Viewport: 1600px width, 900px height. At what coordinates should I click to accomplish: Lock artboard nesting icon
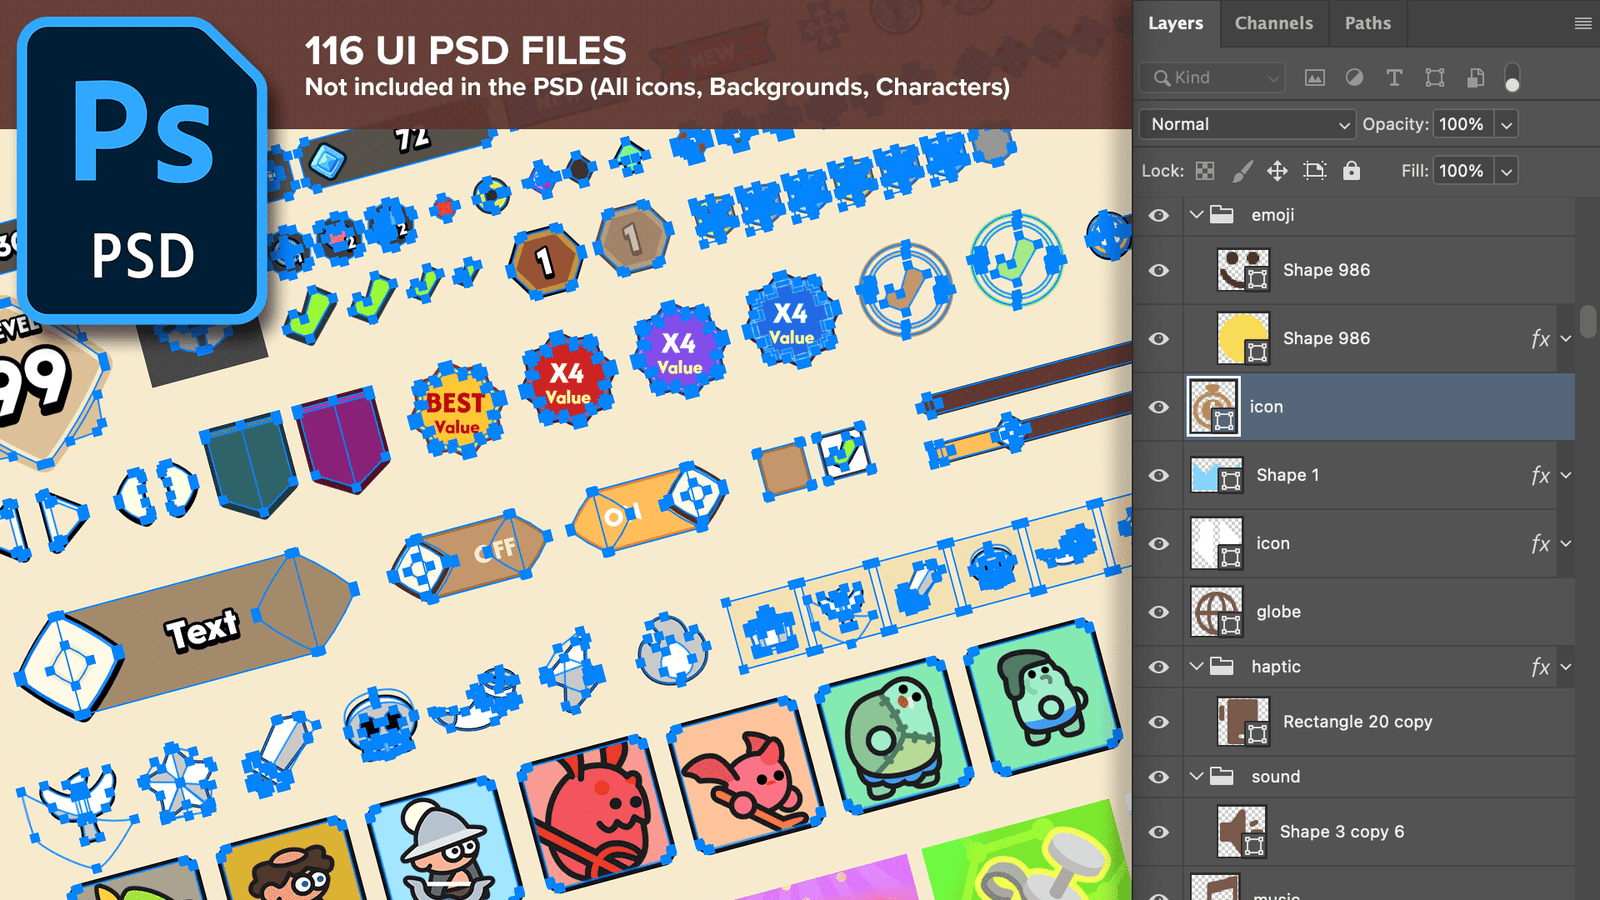(x=1315, y=171)
